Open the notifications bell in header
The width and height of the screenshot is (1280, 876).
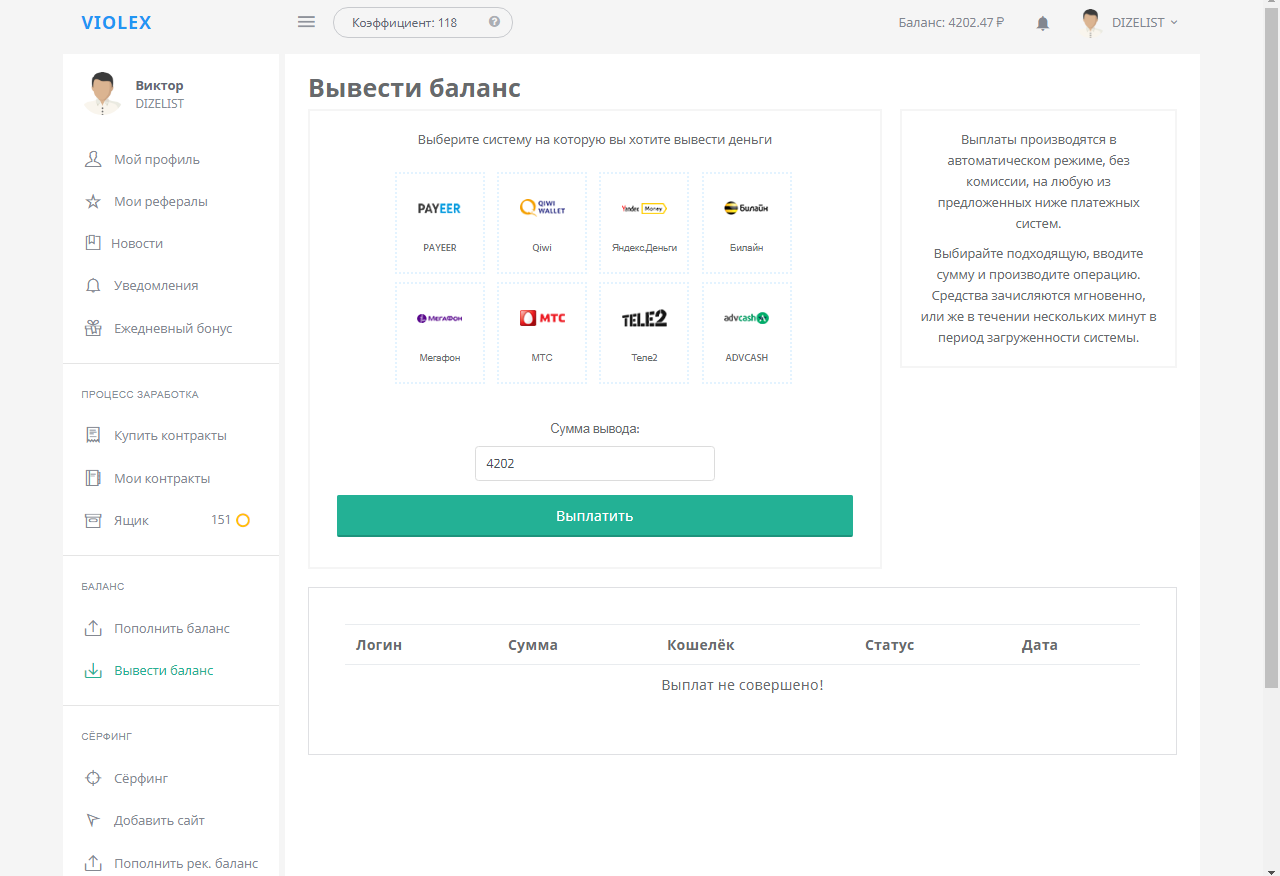pyautogui.click(x=1043, y=23)
